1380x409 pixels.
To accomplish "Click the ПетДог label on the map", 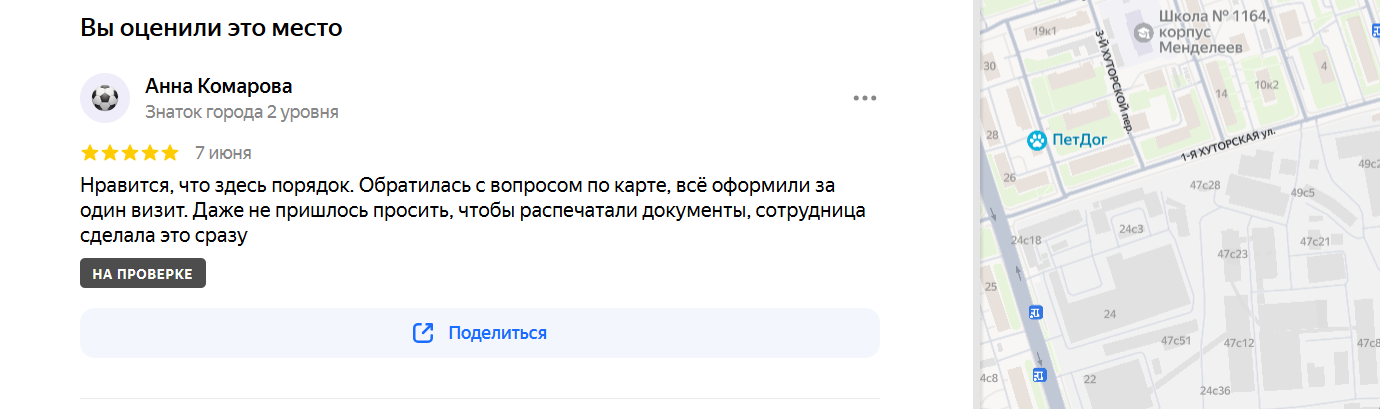I will tap(1080, 140).
